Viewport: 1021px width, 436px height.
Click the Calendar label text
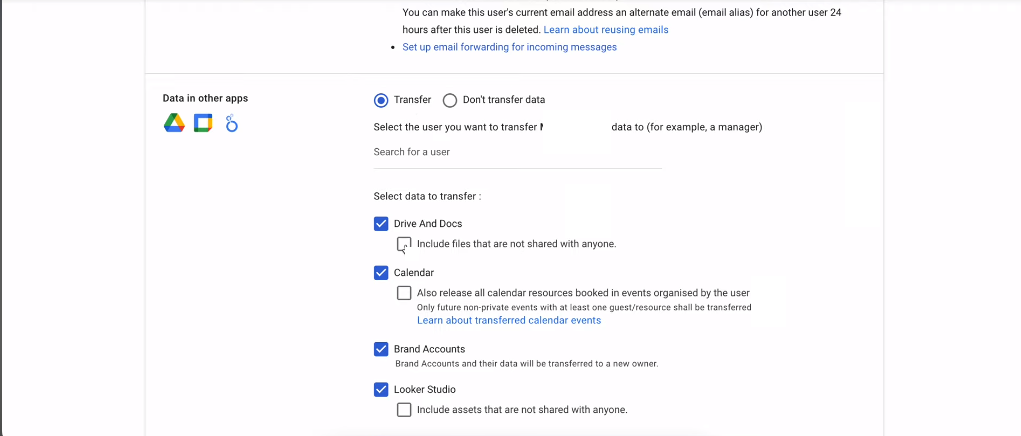tap(413, 273)
